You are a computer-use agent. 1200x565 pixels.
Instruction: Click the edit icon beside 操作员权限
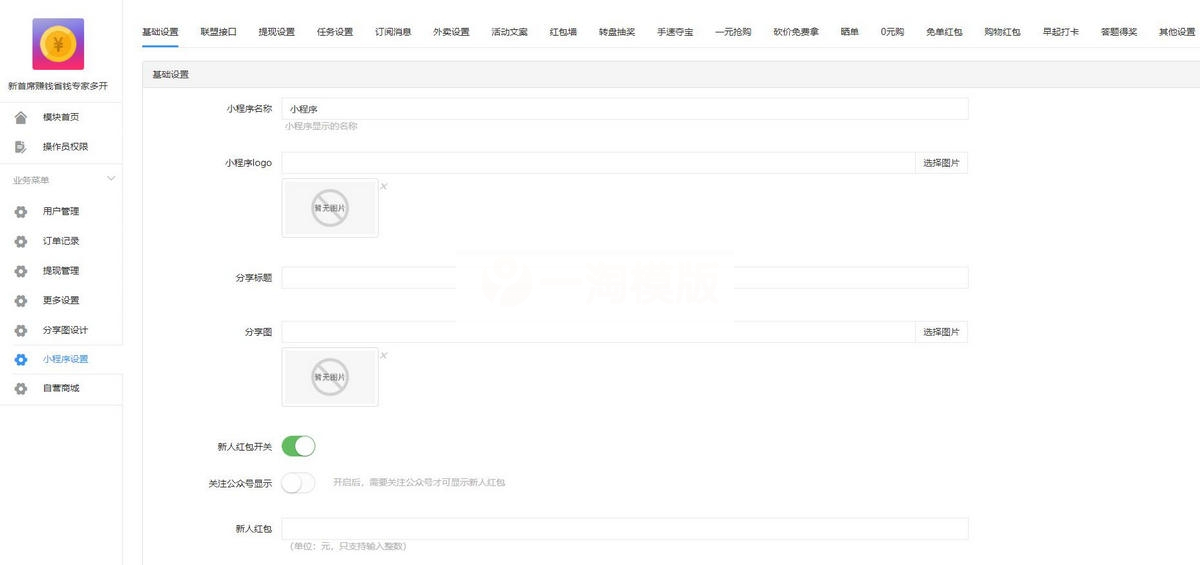(x=20, y=147)
